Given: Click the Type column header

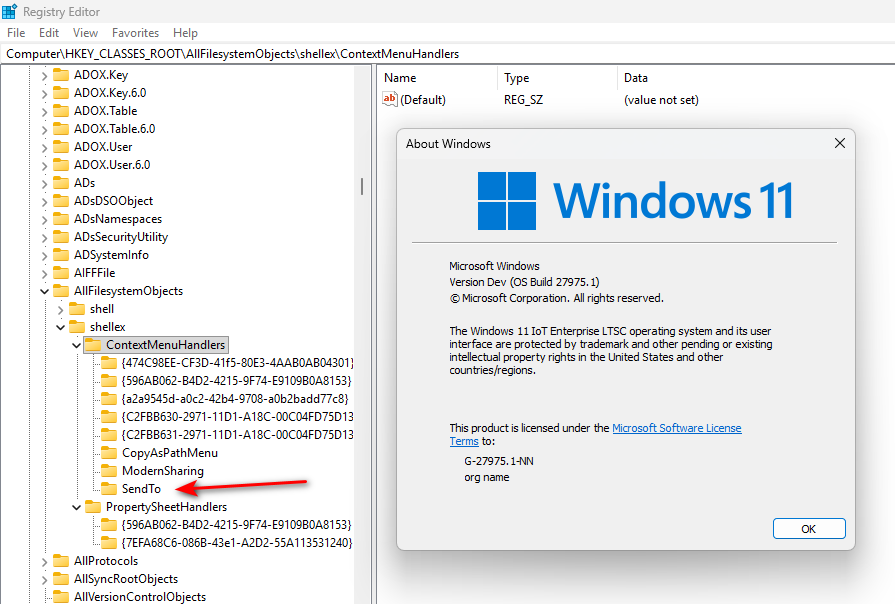Looking at the screenshot, I should [x=557, y=78].
